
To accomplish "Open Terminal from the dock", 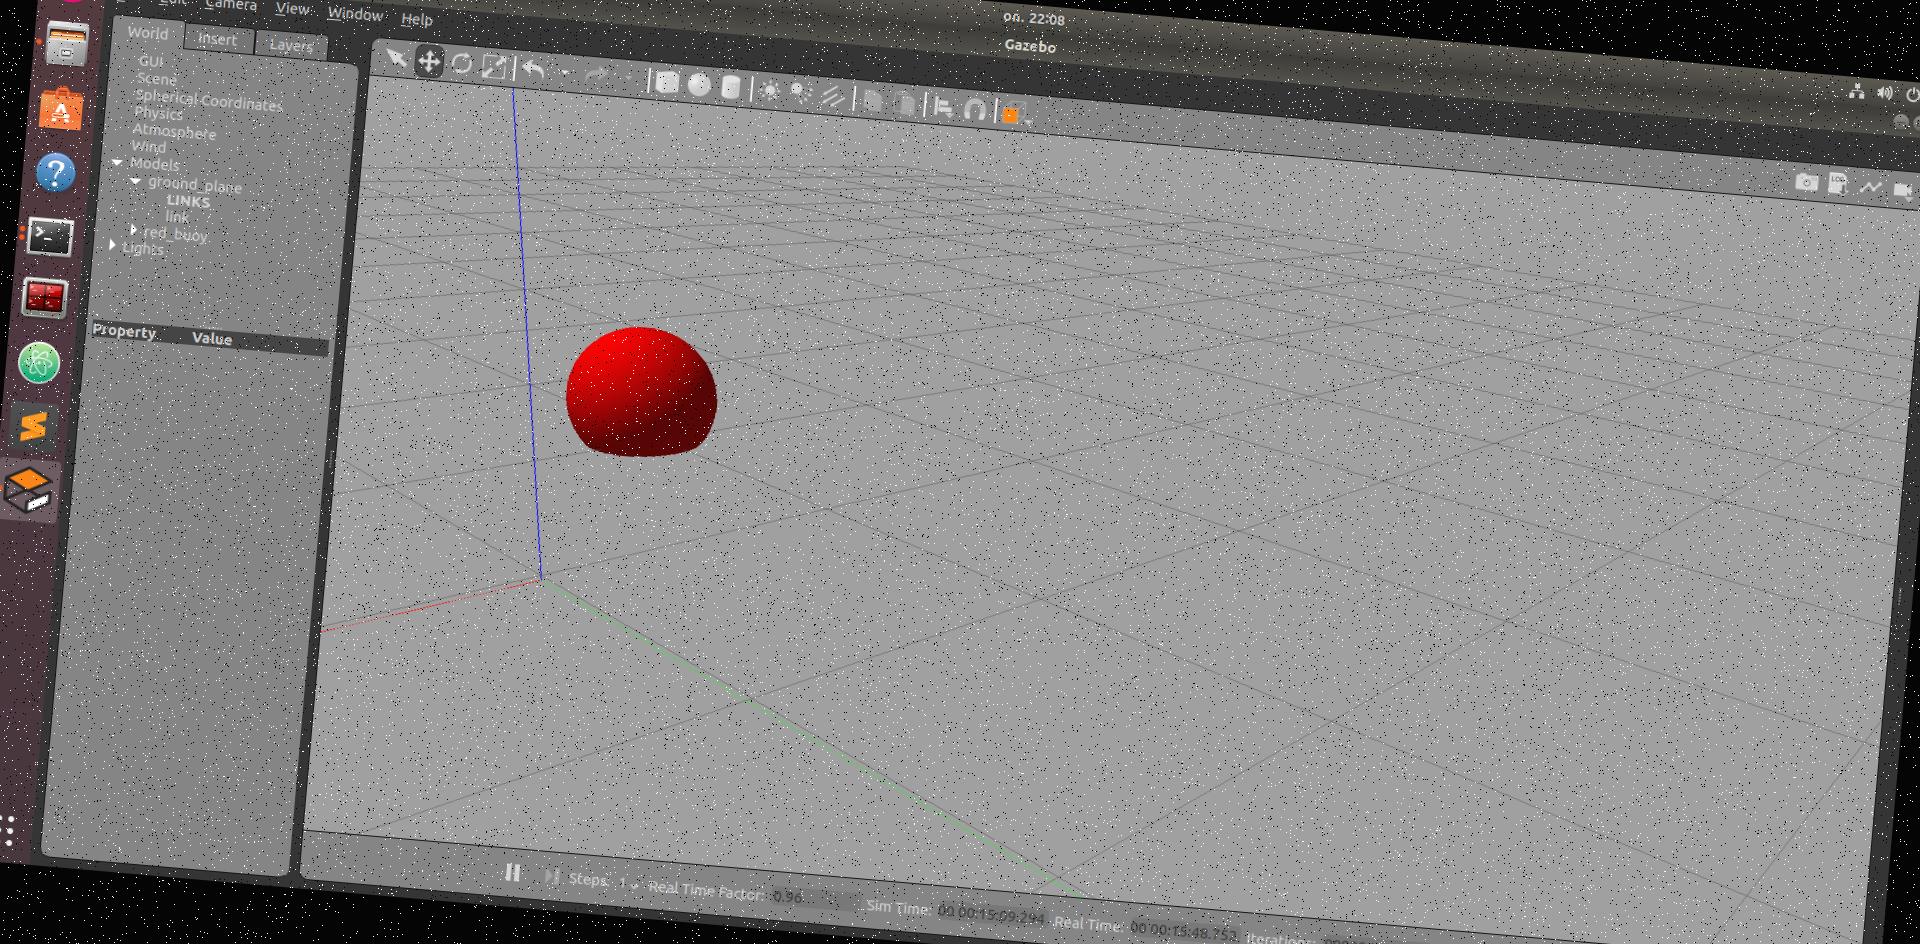I will pyautogui.click(x=50, y=236).
